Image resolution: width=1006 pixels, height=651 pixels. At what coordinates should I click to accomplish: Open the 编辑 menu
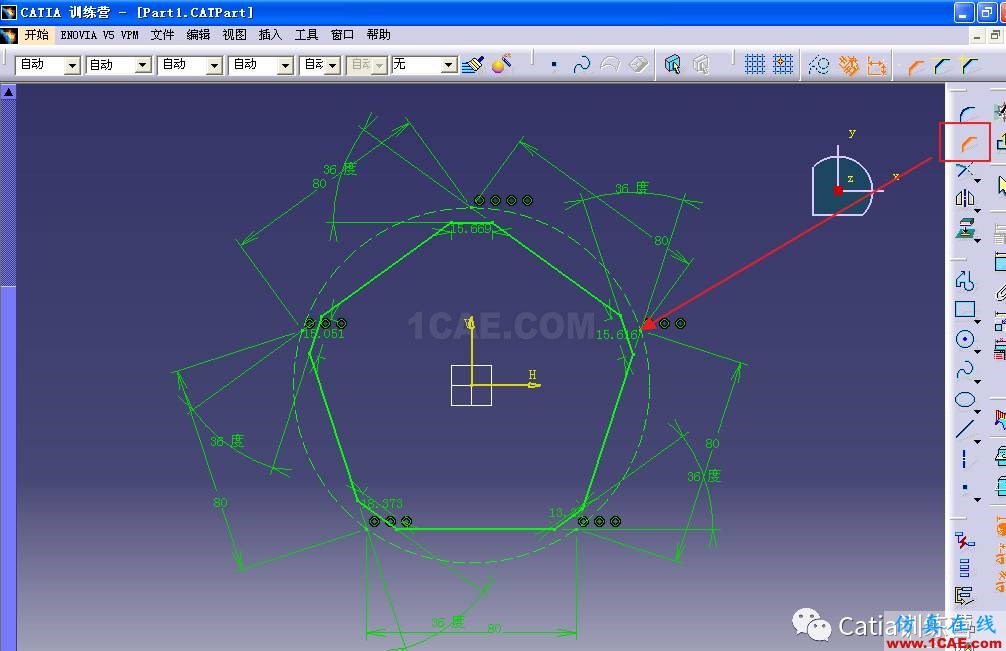[198, 35]
